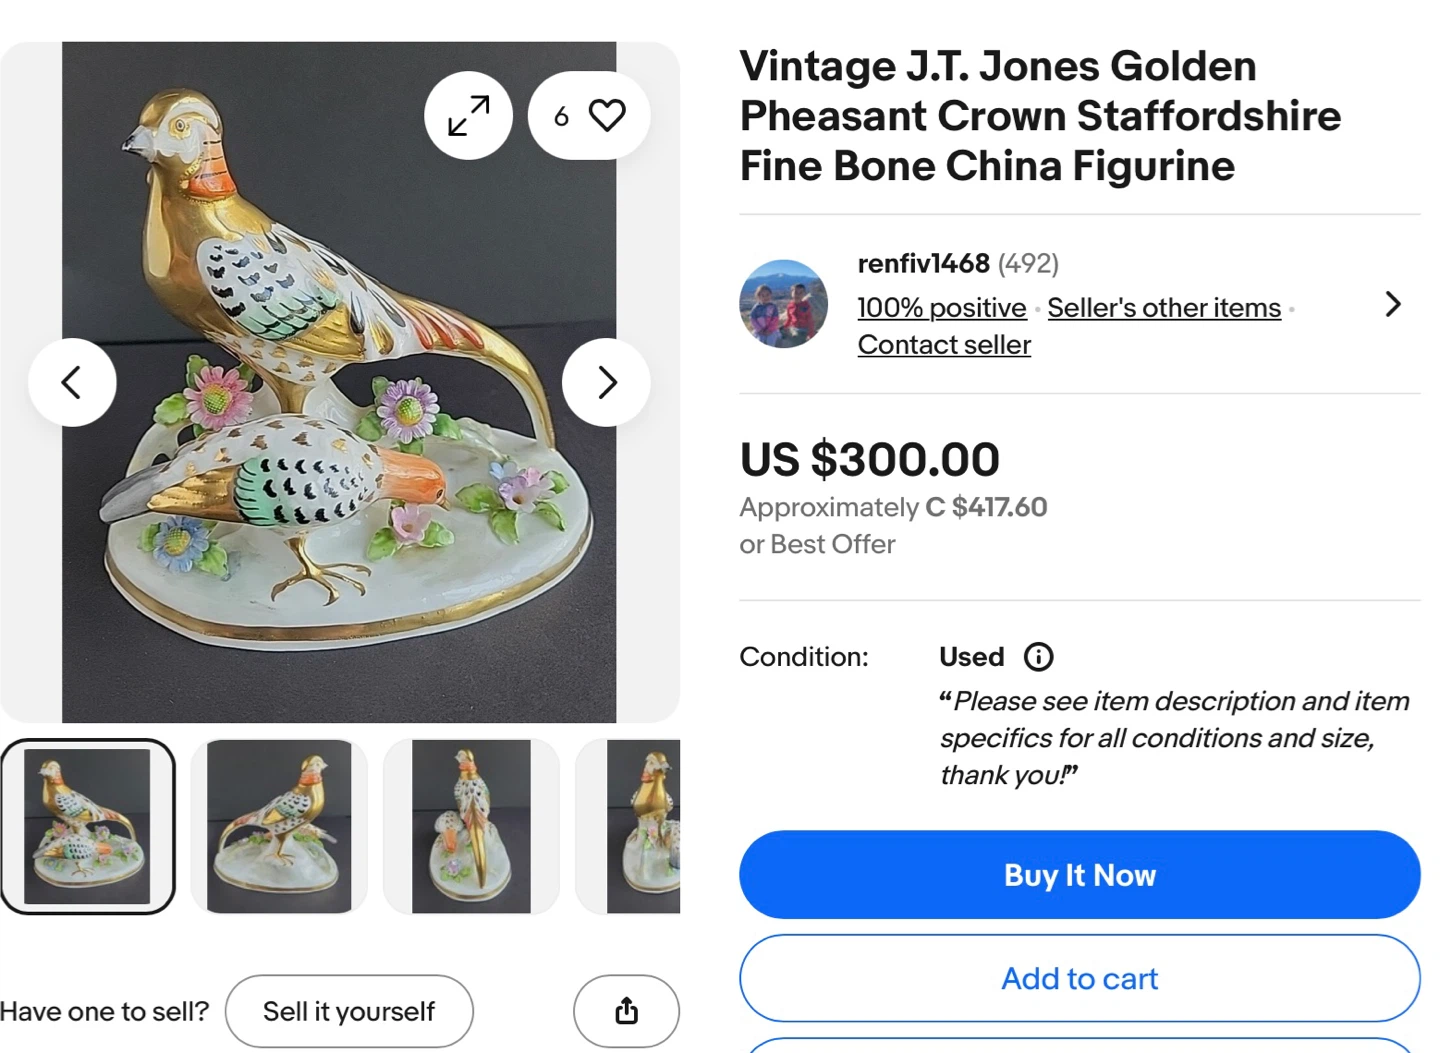Click the Add to cart button
The height and width of the screenshot is (1053, 1440).
click(1079, 978)
